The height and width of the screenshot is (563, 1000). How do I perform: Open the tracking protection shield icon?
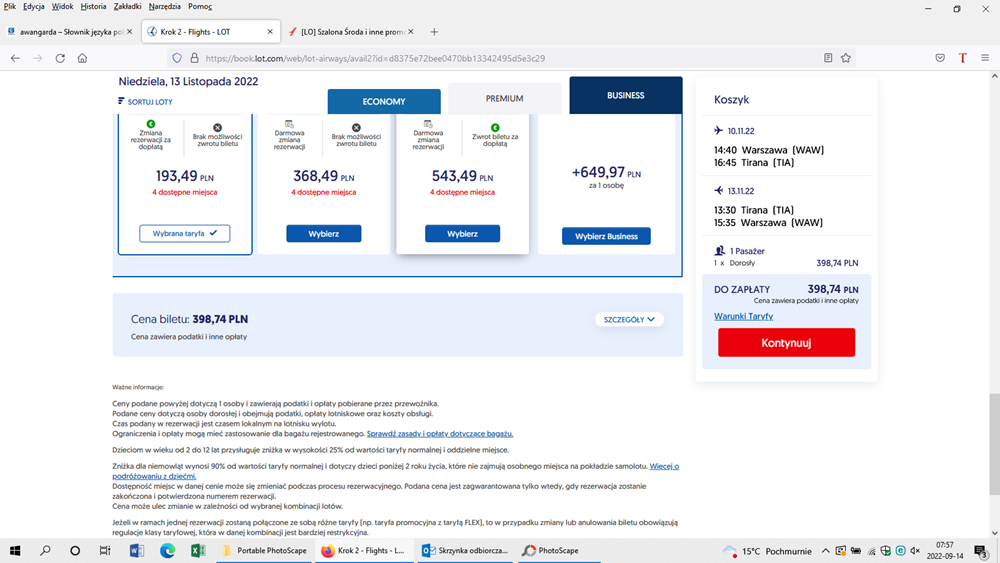tap(177, 58)
